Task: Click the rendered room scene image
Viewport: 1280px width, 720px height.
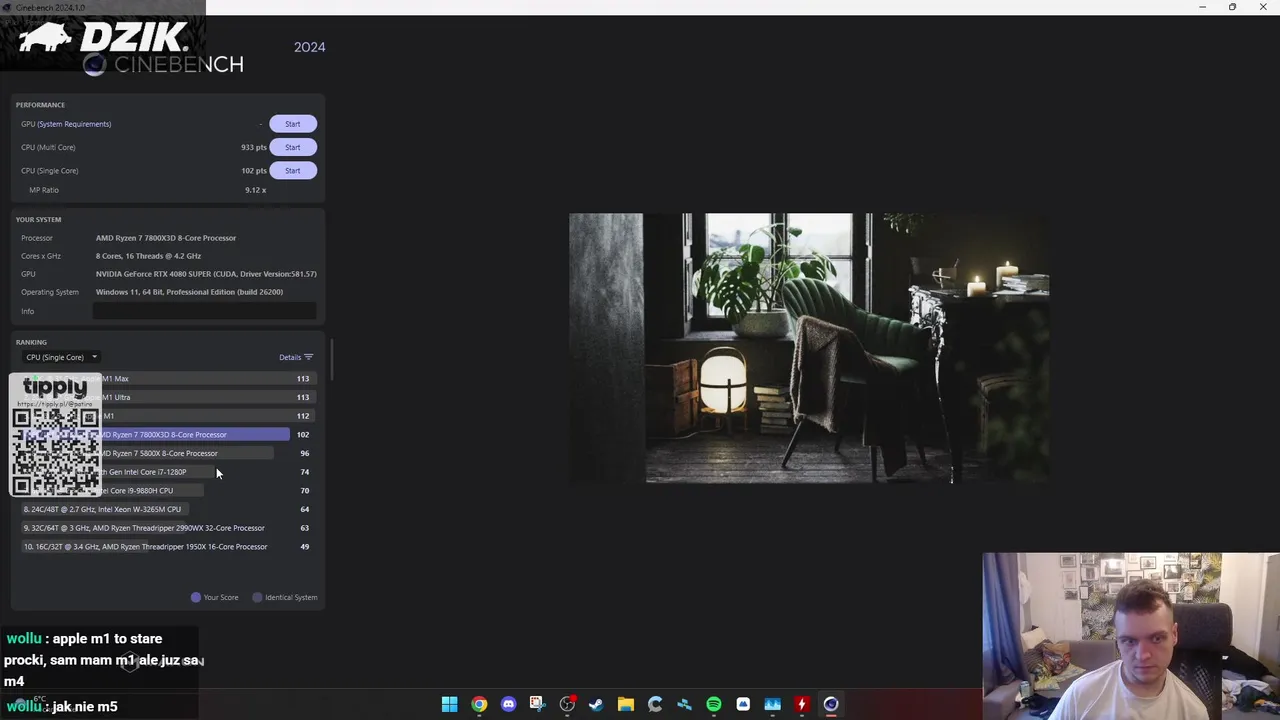Action: tap(809, 348)
